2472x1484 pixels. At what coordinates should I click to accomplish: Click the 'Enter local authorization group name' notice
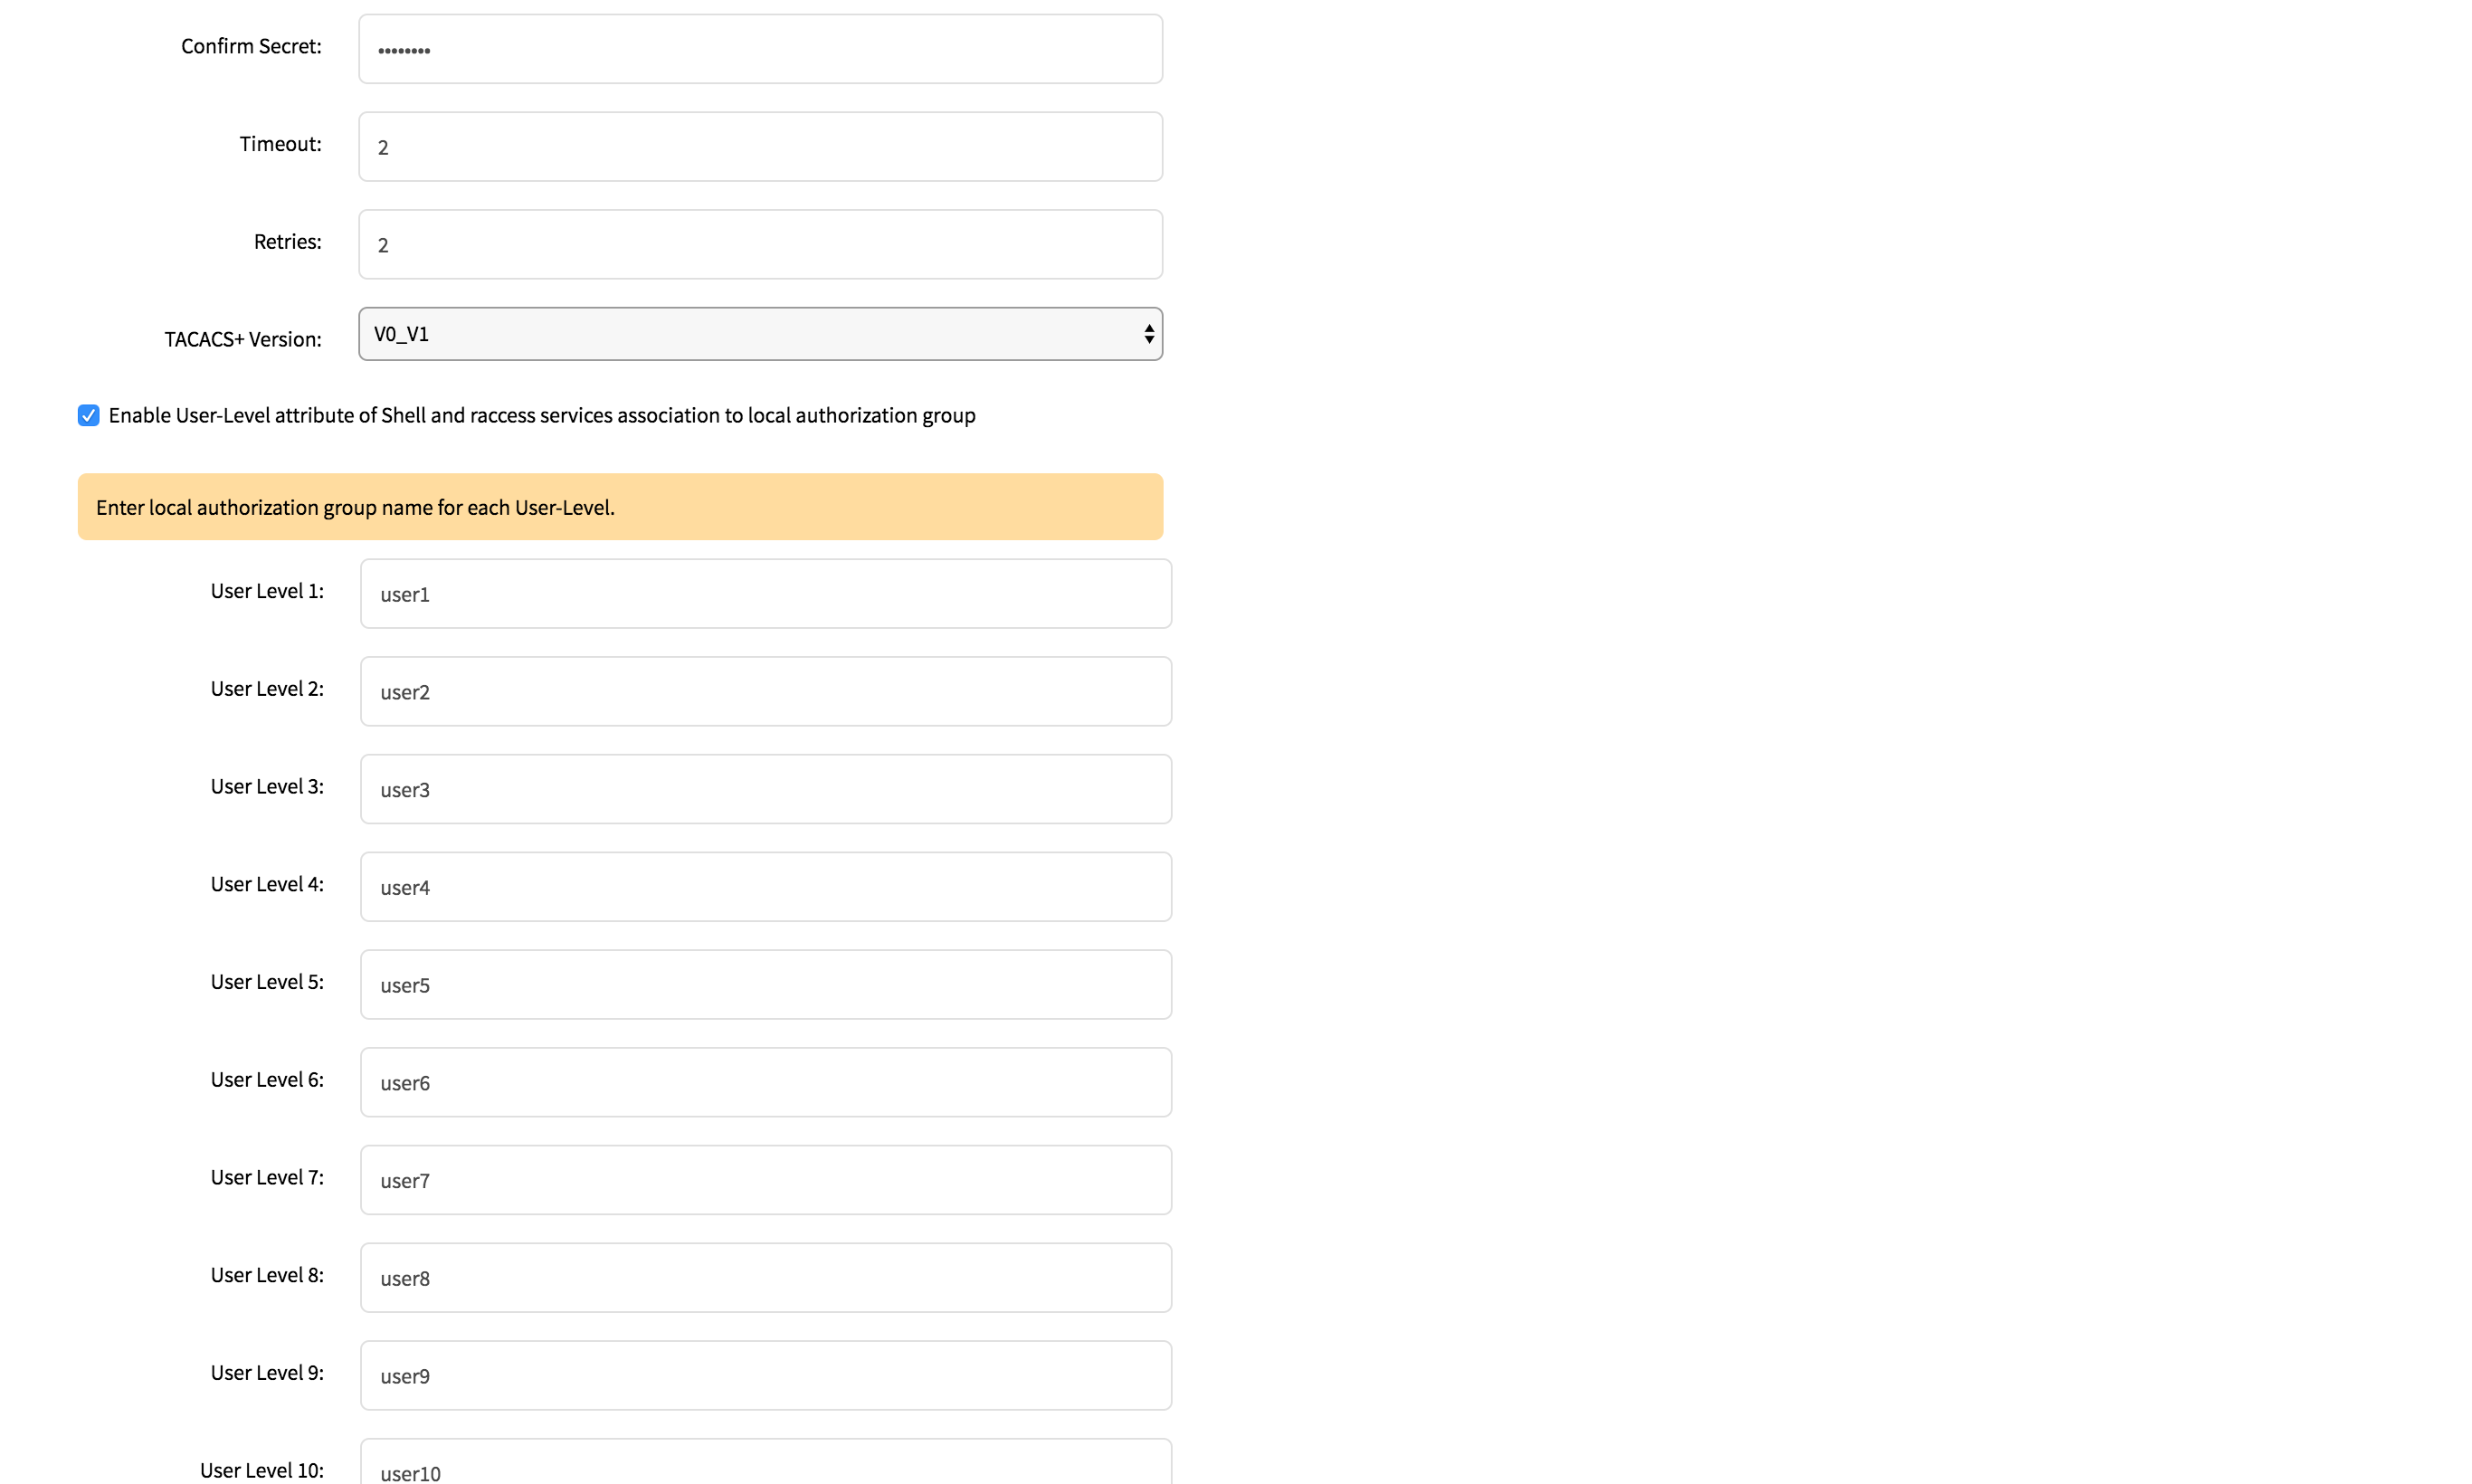(620, 508)
